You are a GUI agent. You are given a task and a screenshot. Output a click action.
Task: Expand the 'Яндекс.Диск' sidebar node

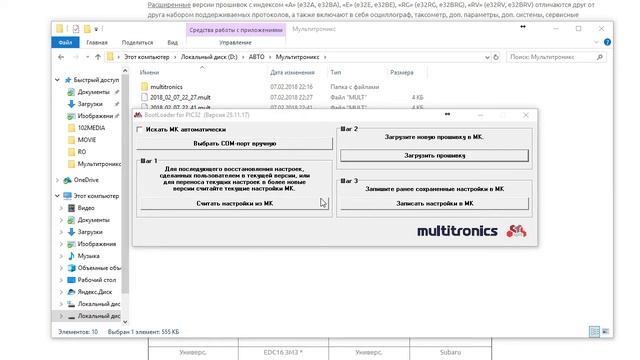(61, 292)
